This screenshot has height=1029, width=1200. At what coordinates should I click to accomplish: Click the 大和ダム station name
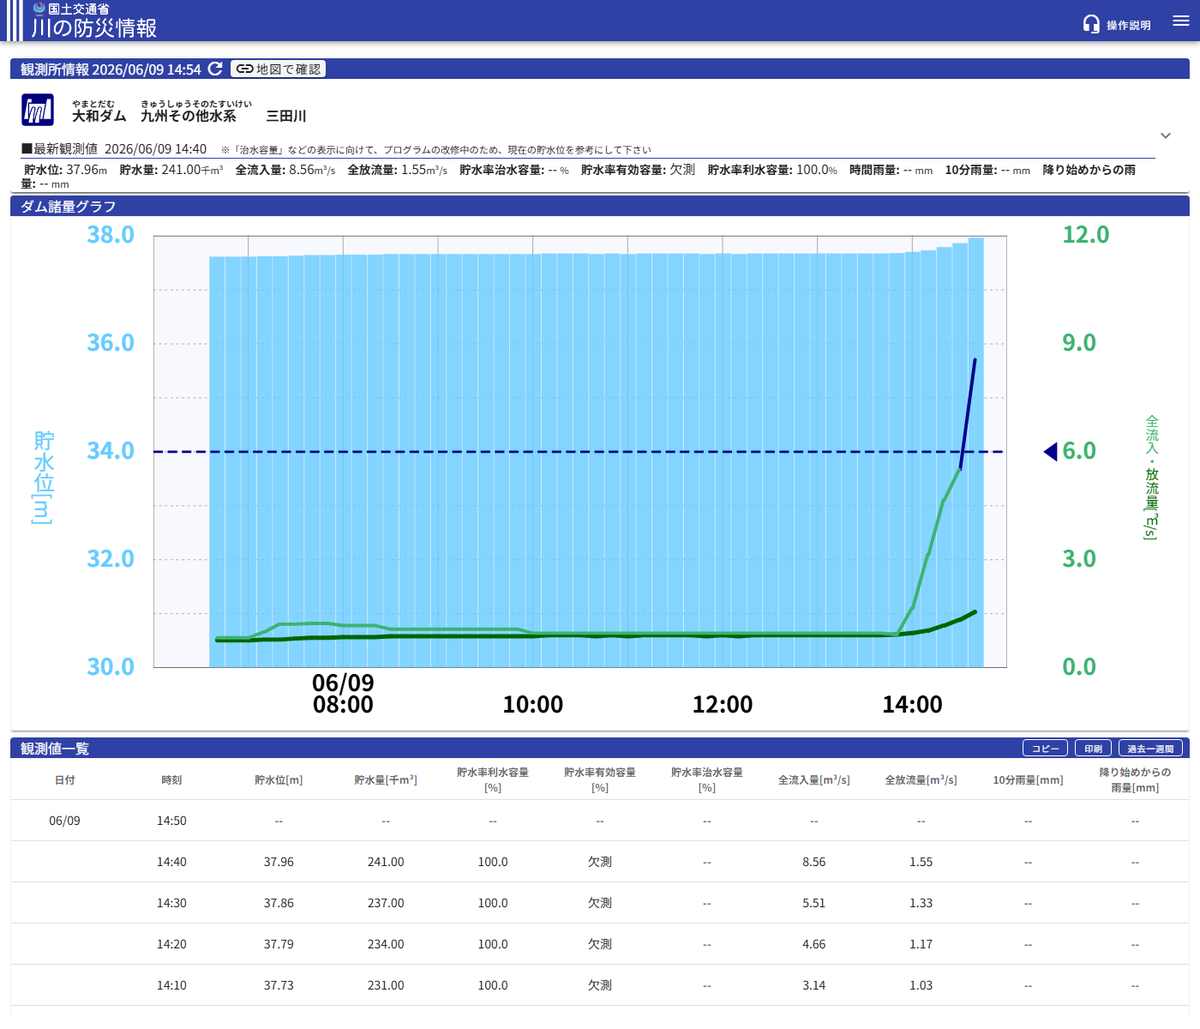pos(99,116)
